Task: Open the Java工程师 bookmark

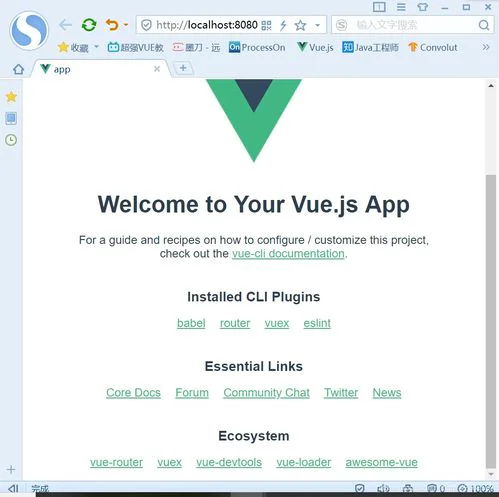Action: tap(370, 48)
